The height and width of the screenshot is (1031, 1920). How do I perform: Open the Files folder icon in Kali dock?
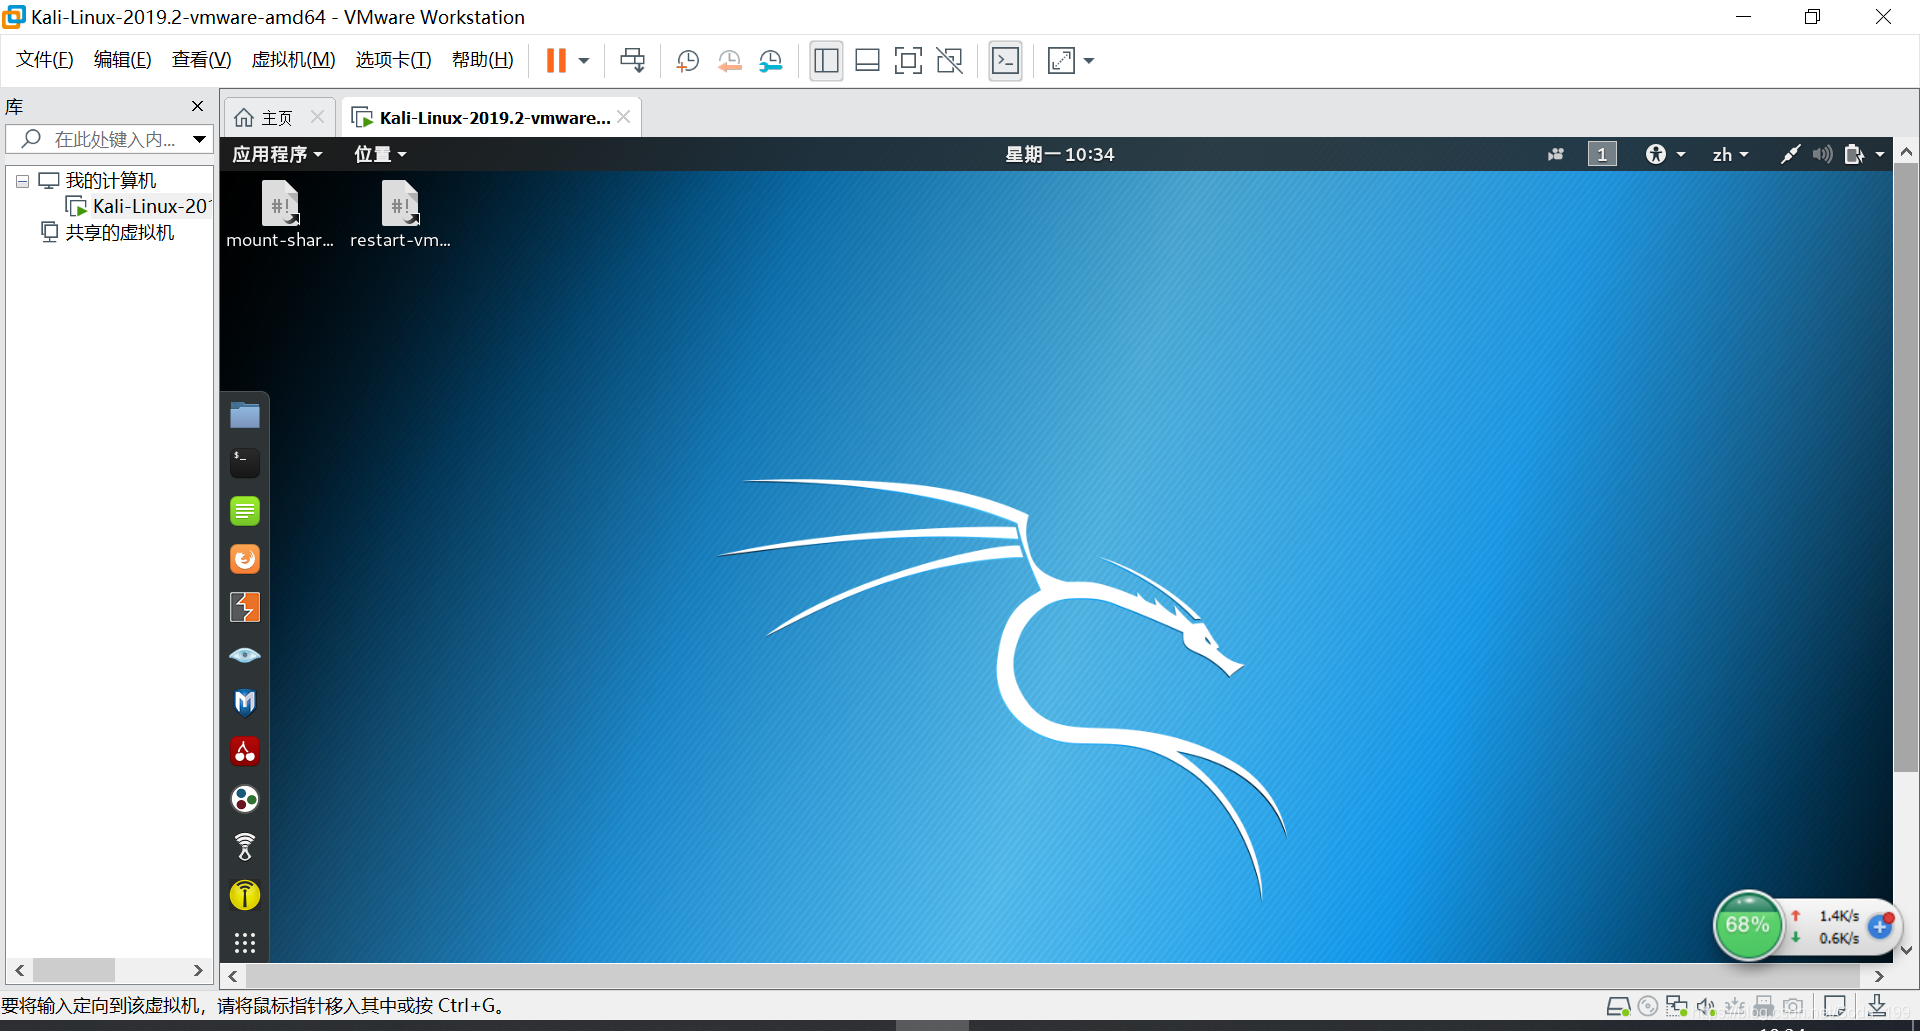point(245,415)
